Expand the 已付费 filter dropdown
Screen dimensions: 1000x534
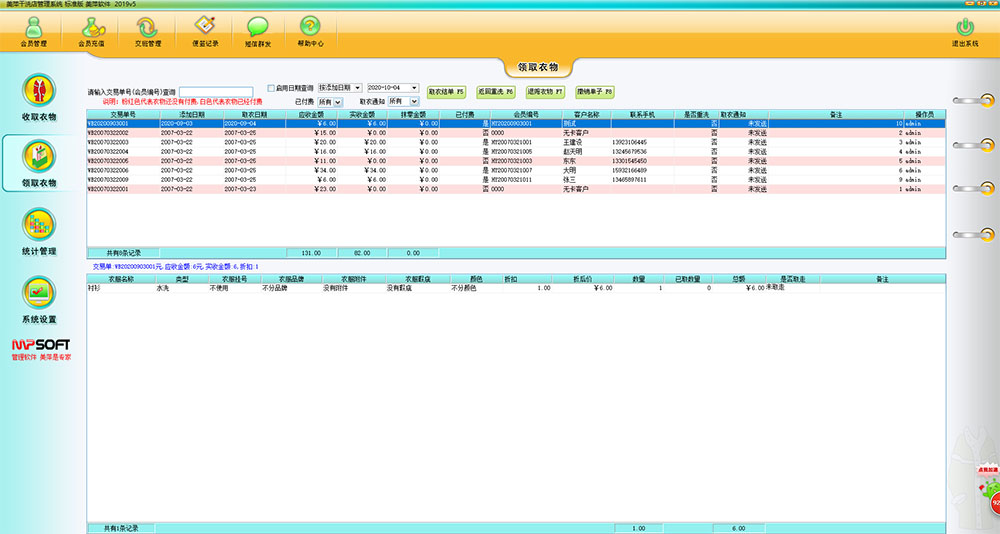point(338,102)
